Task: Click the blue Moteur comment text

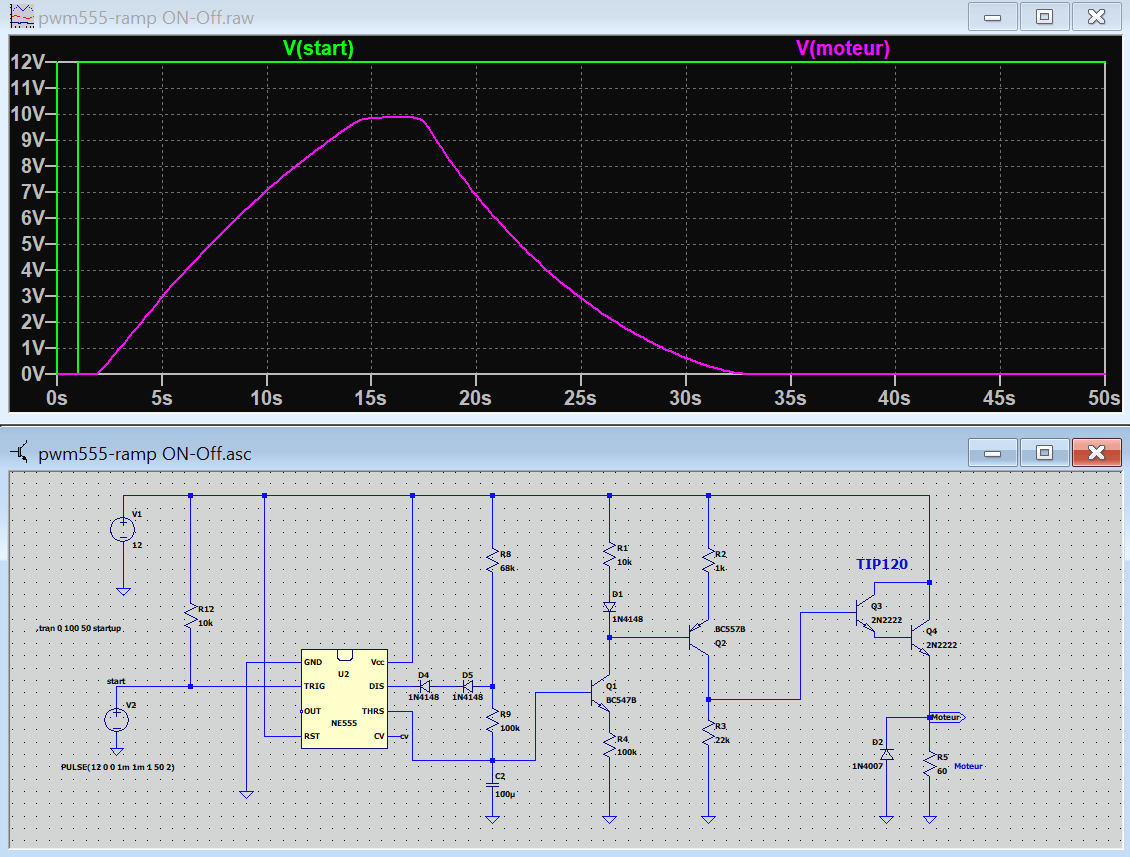Action: pyautogui.click(x=969, y=766)
